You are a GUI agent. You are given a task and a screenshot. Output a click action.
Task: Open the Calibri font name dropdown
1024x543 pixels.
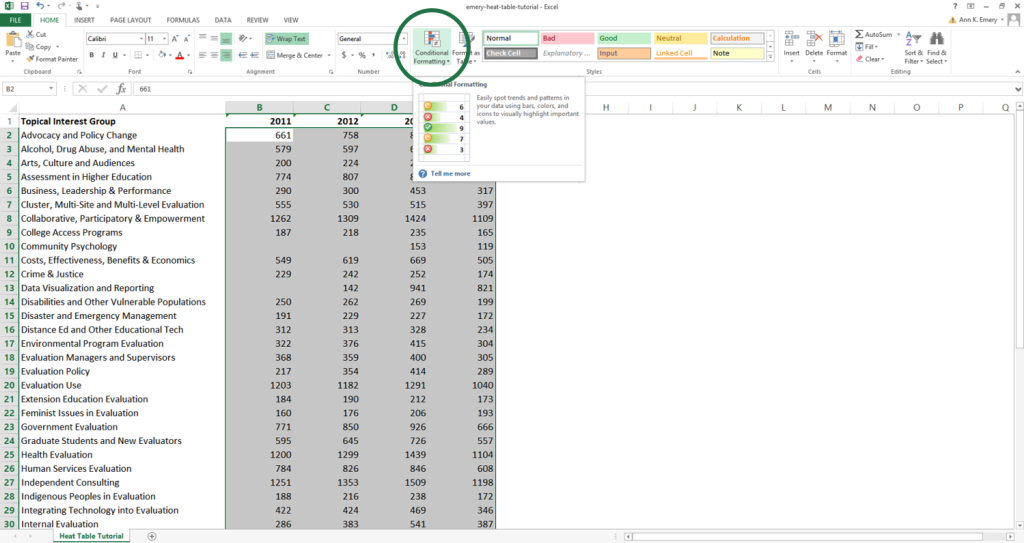click(141, 39)
